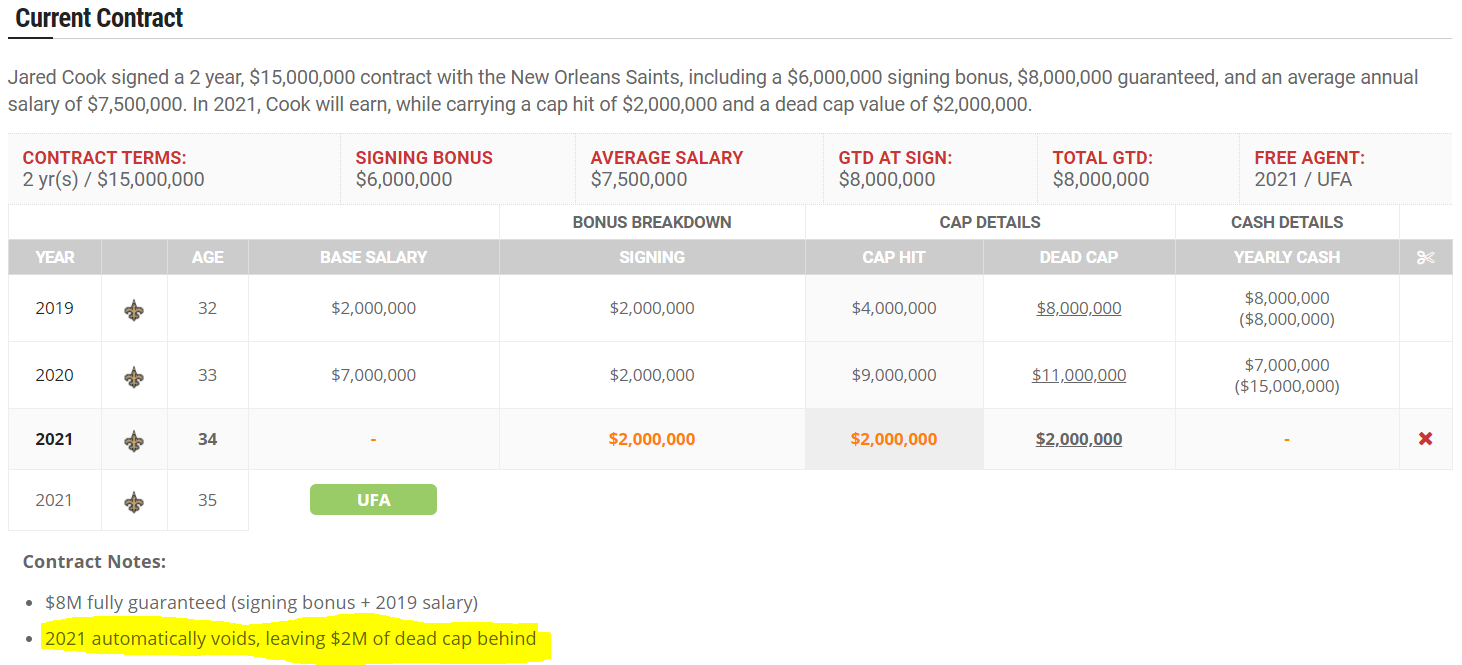
Task: Open the $2,000,000 dead cap link for 2021
Action: [1079, 439]
